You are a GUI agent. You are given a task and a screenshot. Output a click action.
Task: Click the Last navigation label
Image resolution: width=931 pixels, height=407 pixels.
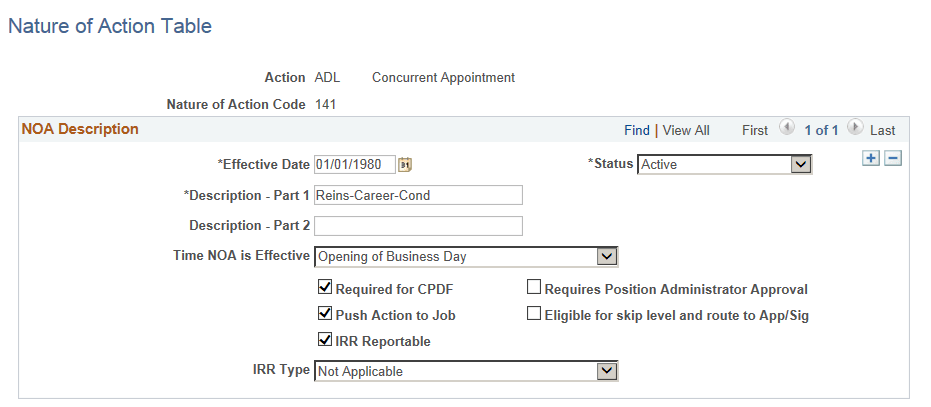882,130
